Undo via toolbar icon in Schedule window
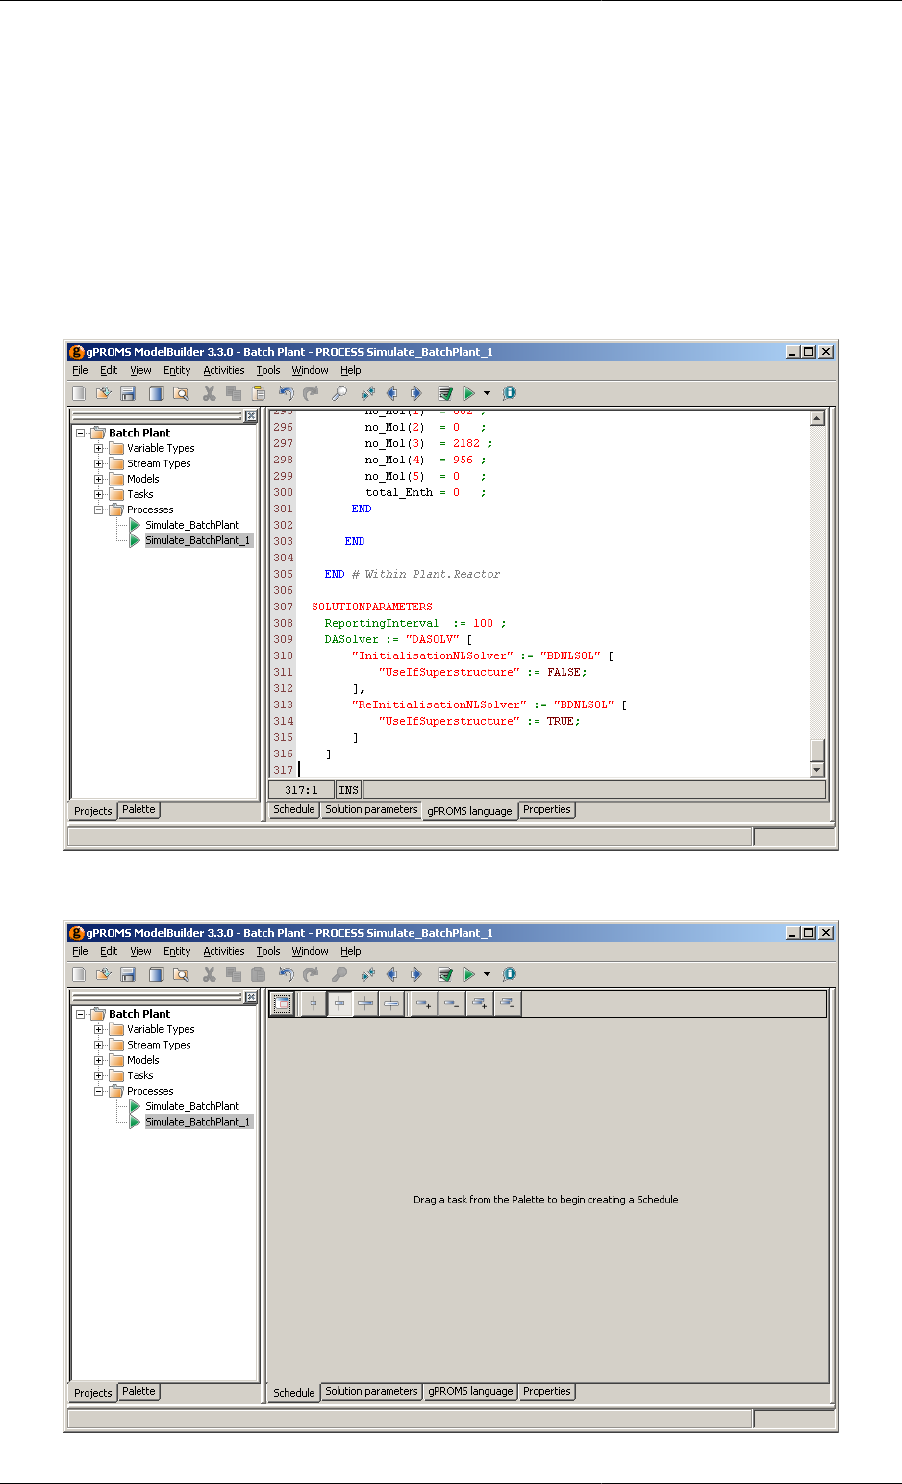 tap(287, 975)
